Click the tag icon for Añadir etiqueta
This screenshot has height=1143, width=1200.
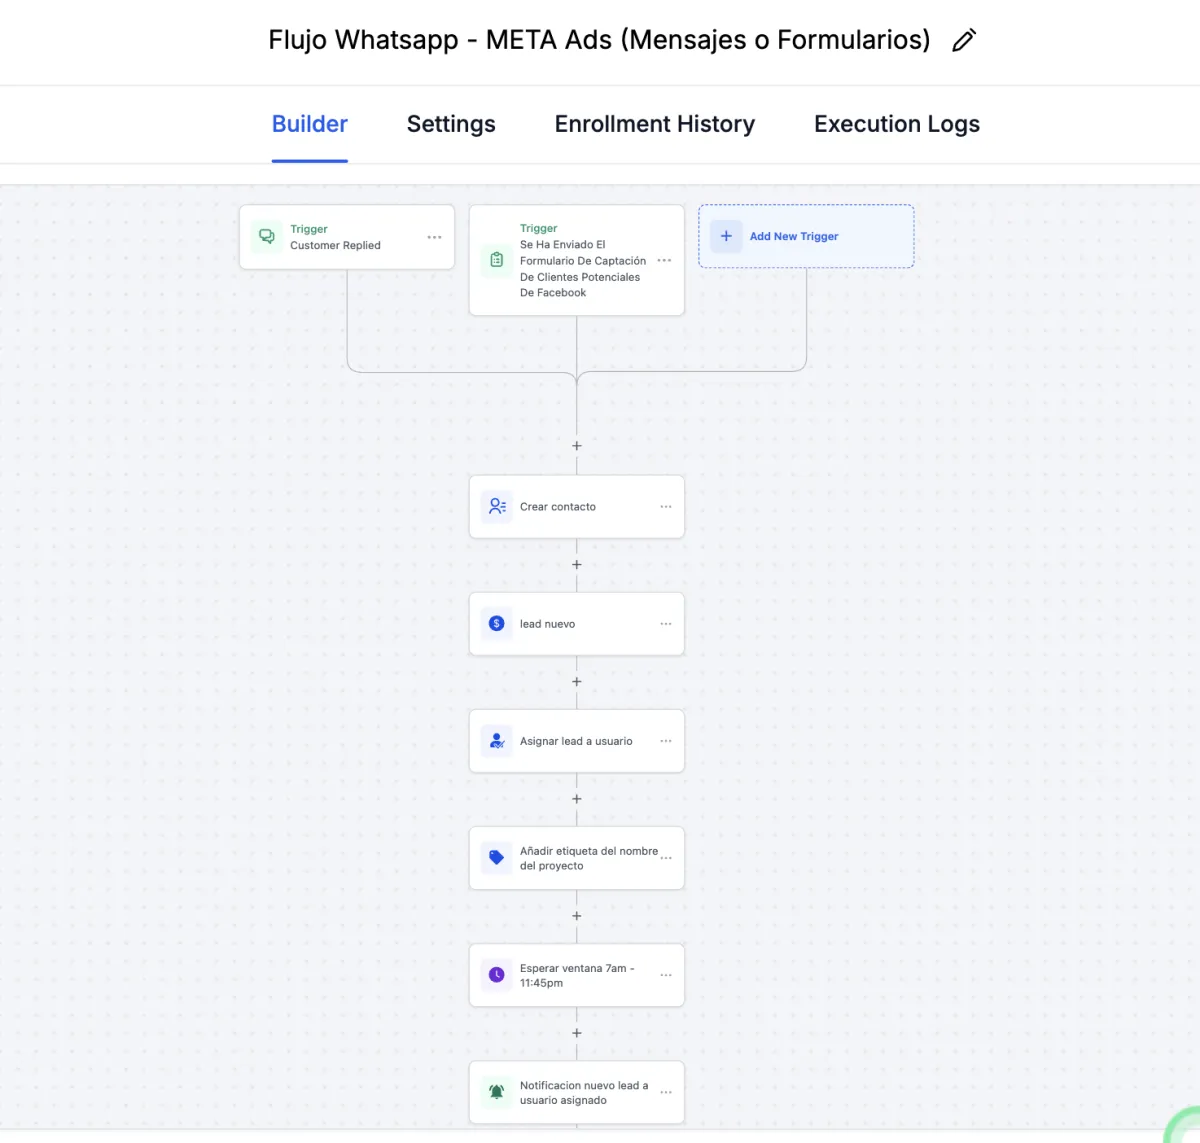tap(497, 858)
